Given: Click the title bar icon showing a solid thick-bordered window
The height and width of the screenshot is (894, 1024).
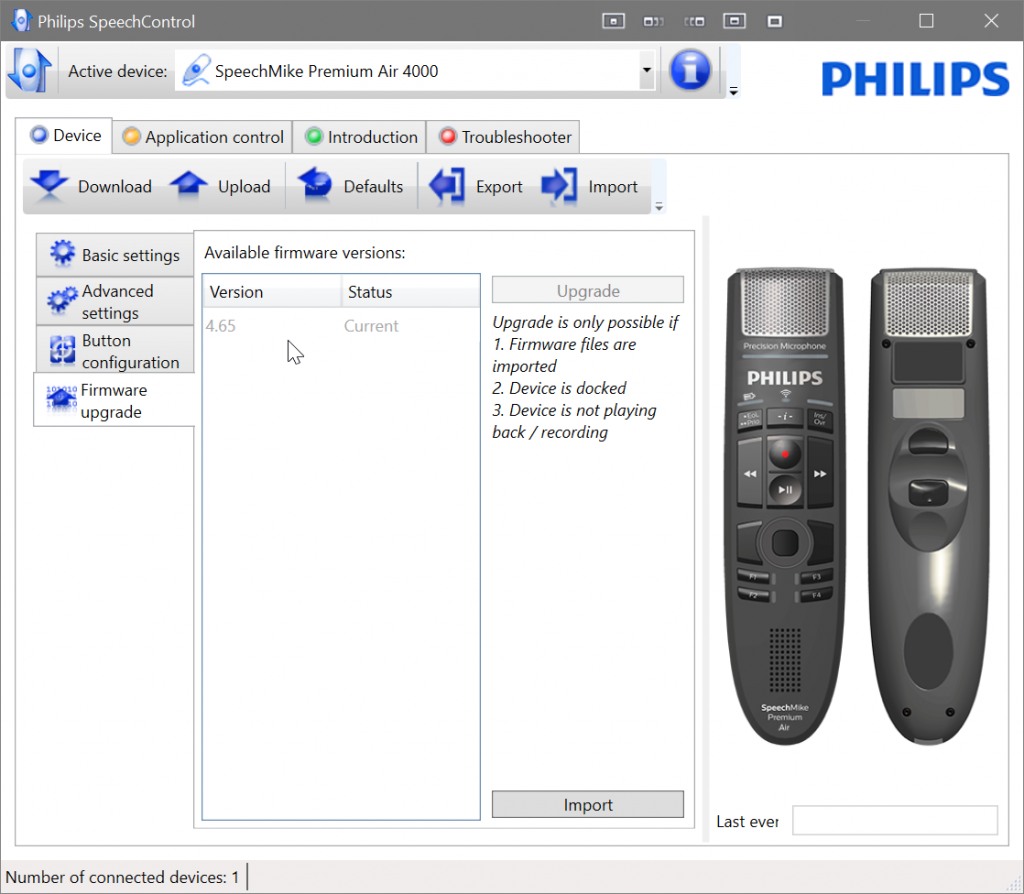Looking at the screenshot, I should (x=775, y=22).
